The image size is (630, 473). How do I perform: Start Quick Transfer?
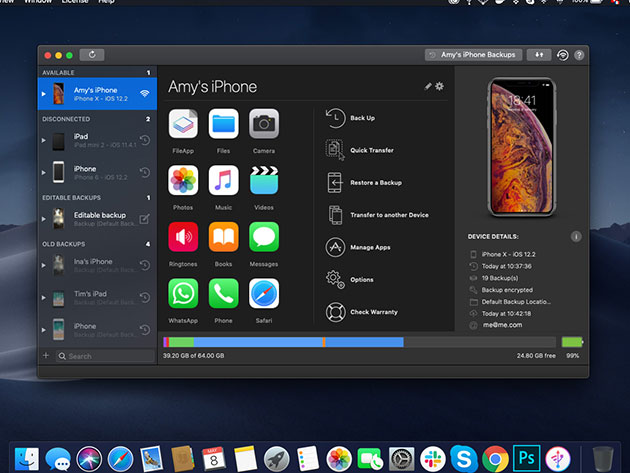(360, 150)
